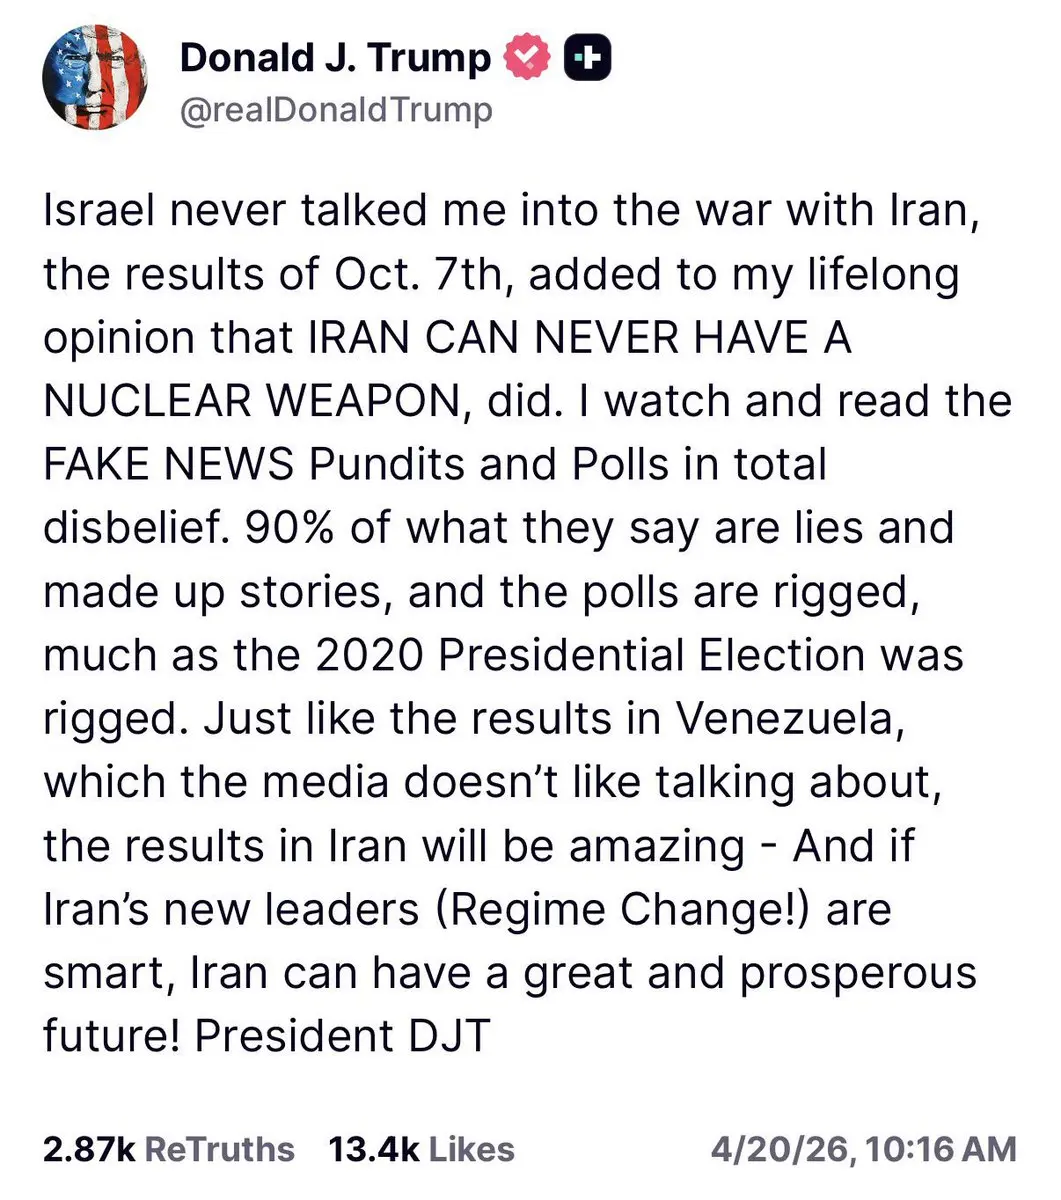Image resolution: width=1061 pixels, height=1200 pixels.
Task: Open the Donald J. Trump display name
Action: (336, 59)
